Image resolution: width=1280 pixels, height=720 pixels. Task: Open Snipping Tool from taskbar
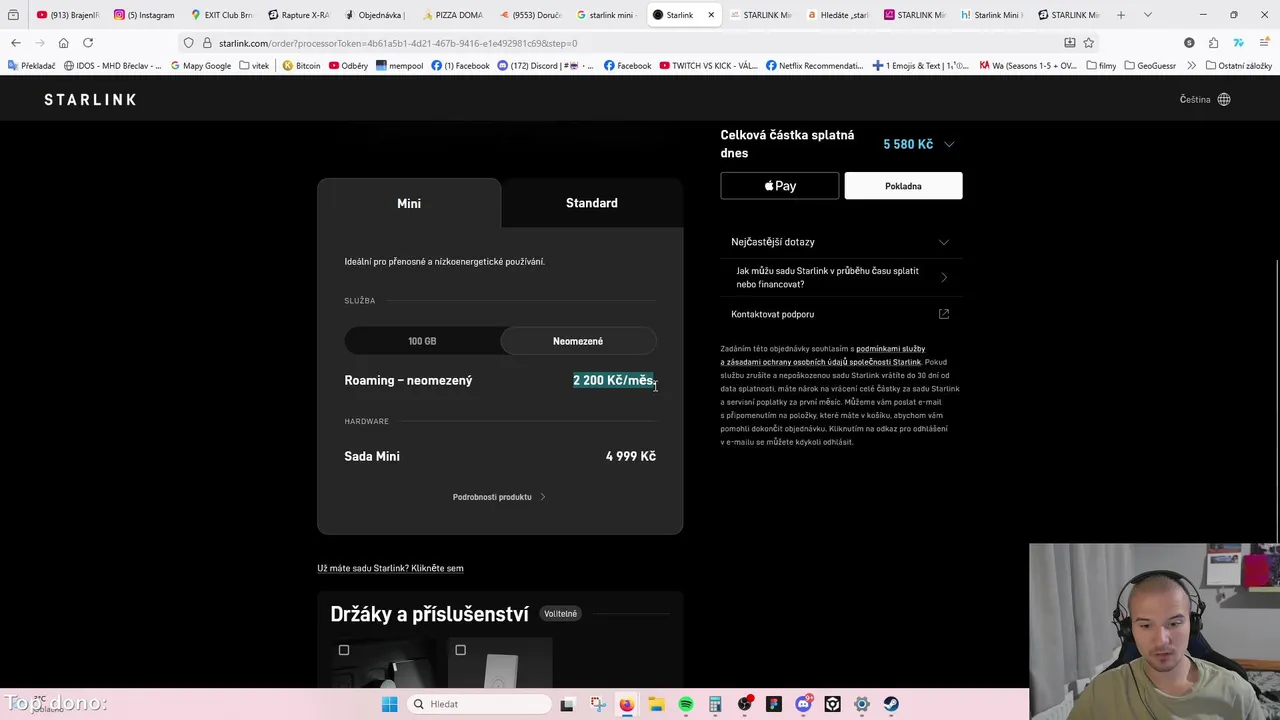tap(597, 704)
